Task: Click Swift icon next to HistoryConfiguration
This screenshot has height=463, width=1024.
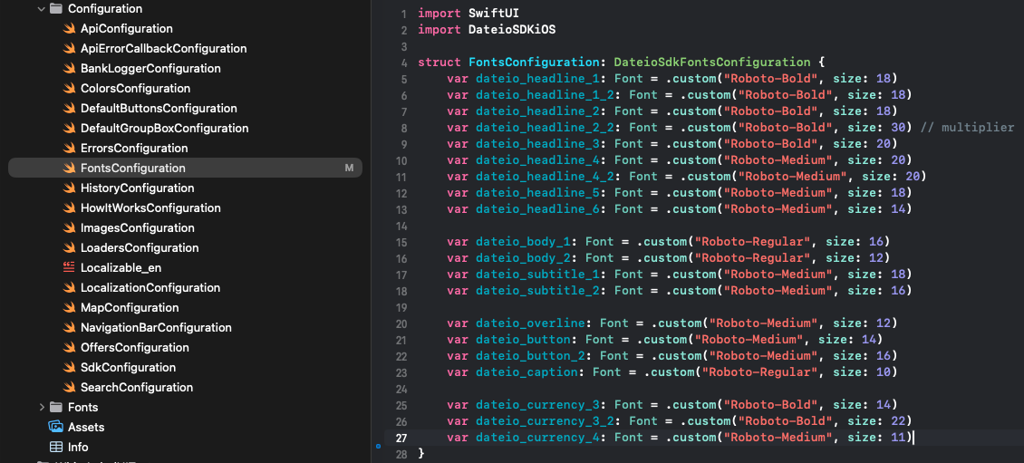Action: click(69, 188)
